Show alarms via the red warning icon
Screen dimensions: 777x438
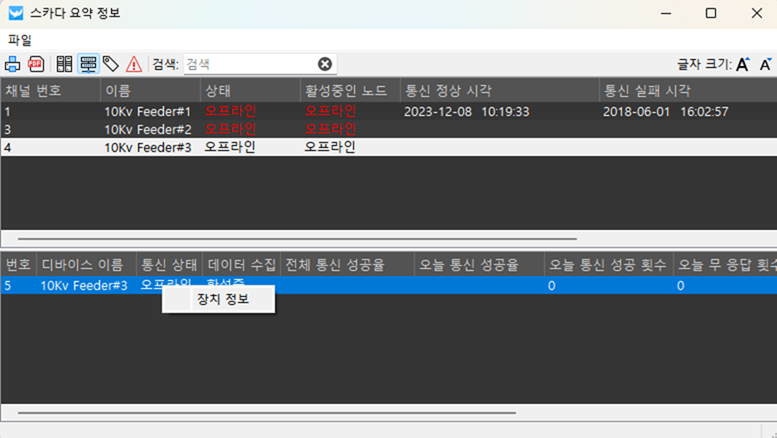134,64
